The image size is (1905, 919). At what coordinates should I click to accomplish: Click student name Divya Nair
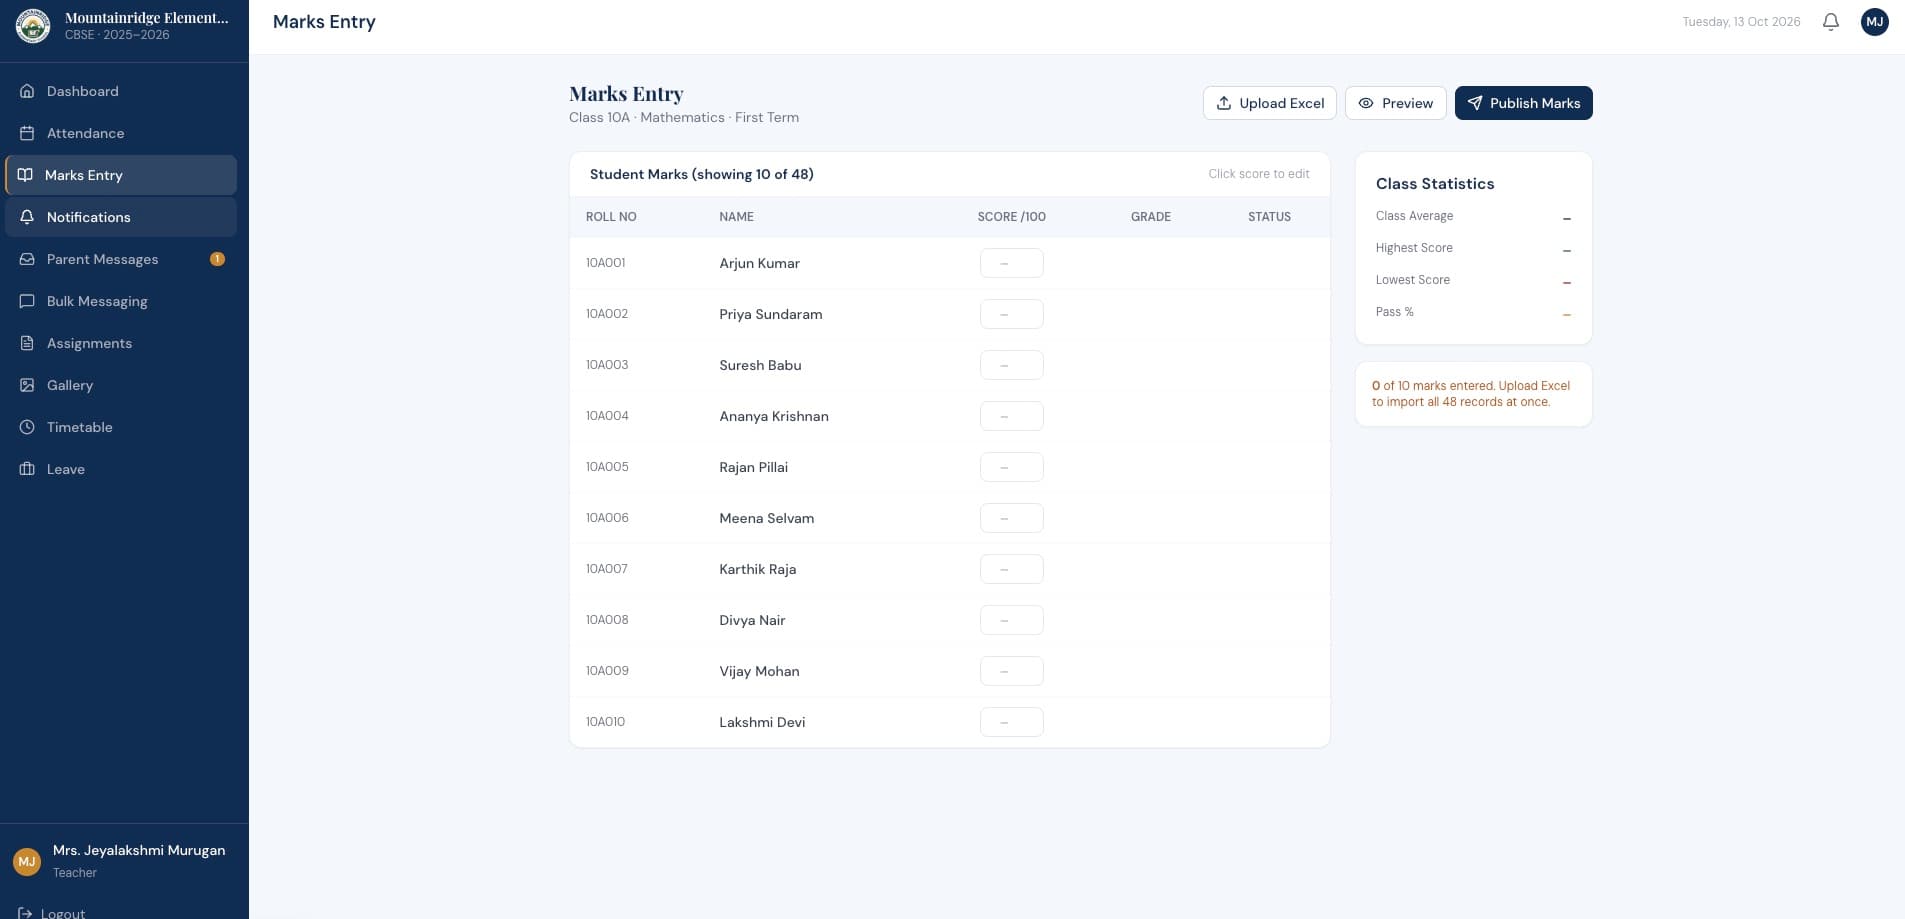752,620
